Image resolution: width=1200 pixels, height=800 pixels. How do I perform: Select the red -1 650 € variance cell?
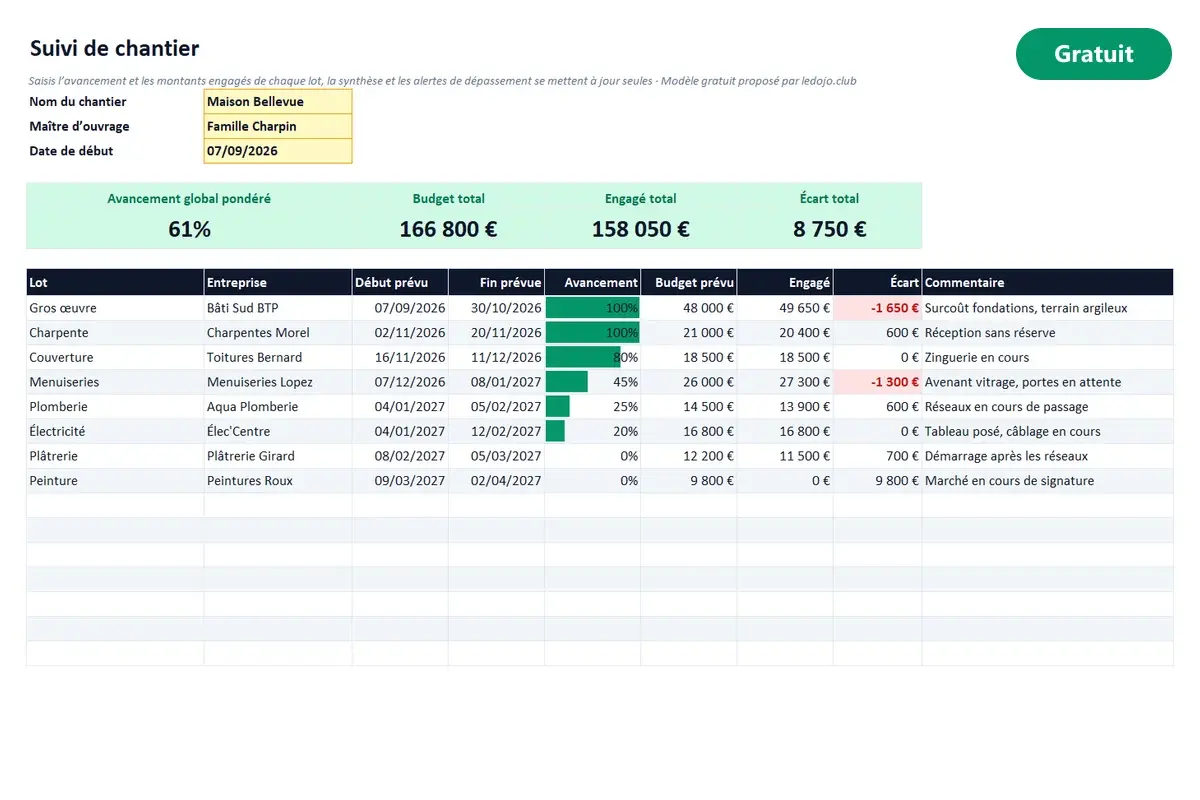[877, 308]
